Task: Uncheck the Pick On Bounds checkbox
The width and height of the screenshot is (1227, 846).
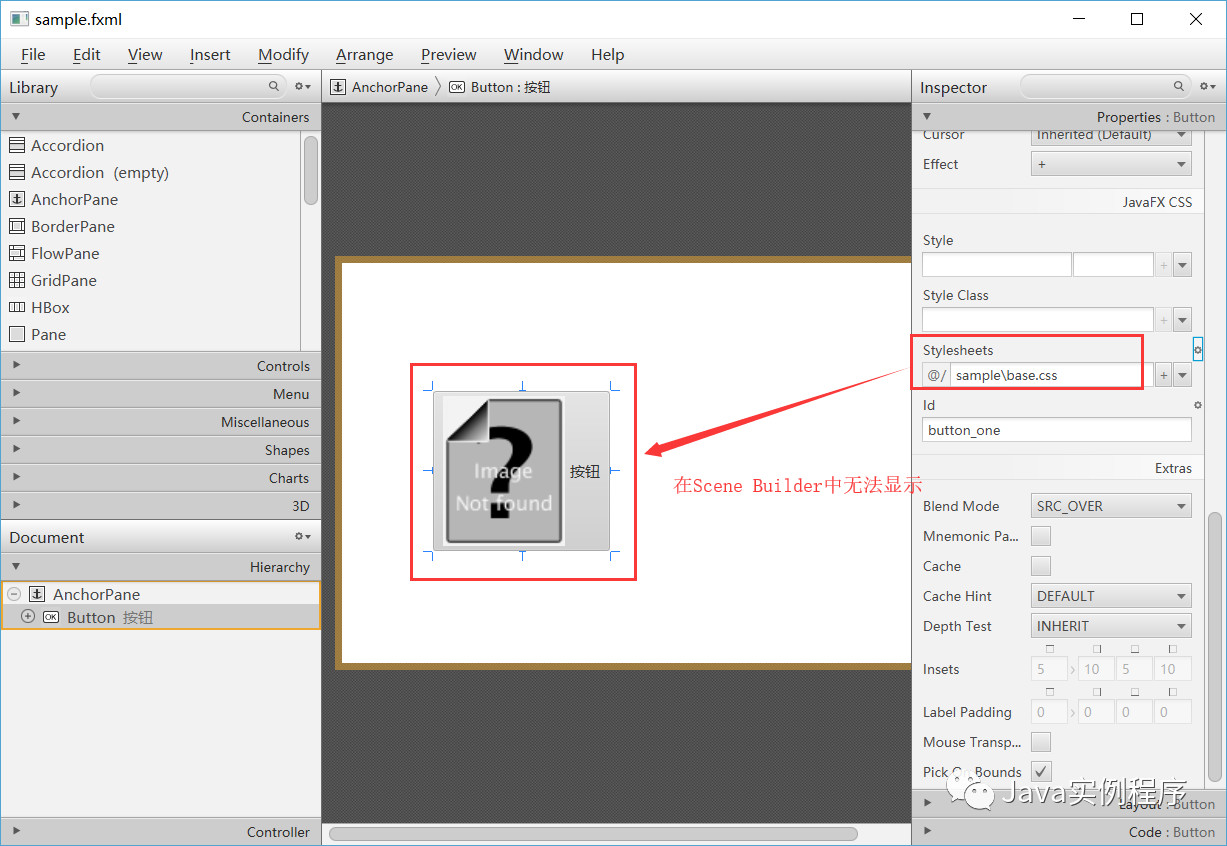Action: [x=1041, y=771]
